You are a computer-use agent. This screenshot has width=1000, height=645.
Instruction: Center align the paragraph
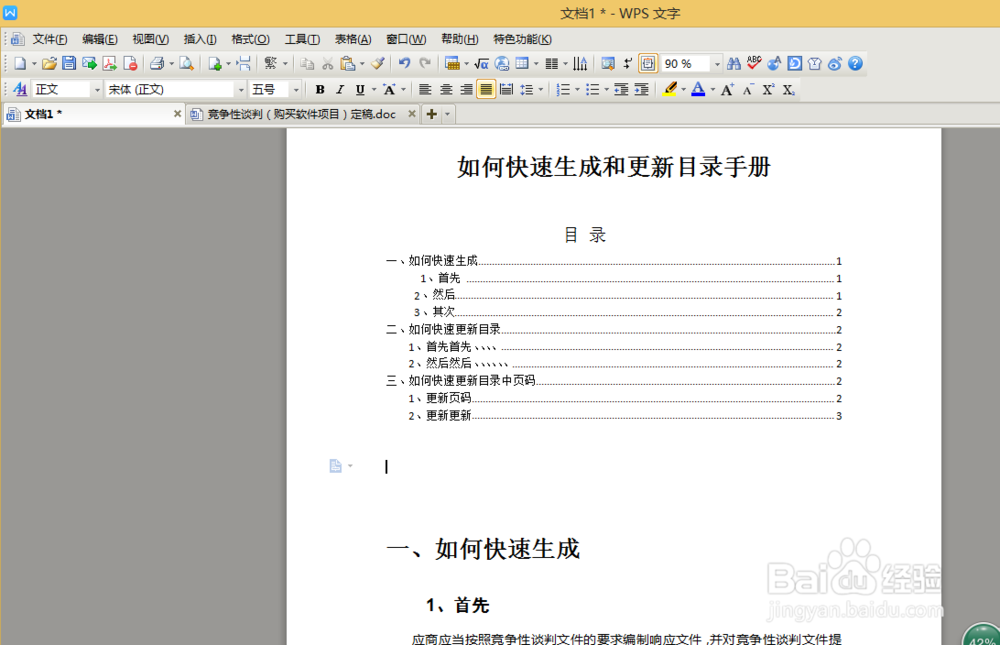click(446, 90)
